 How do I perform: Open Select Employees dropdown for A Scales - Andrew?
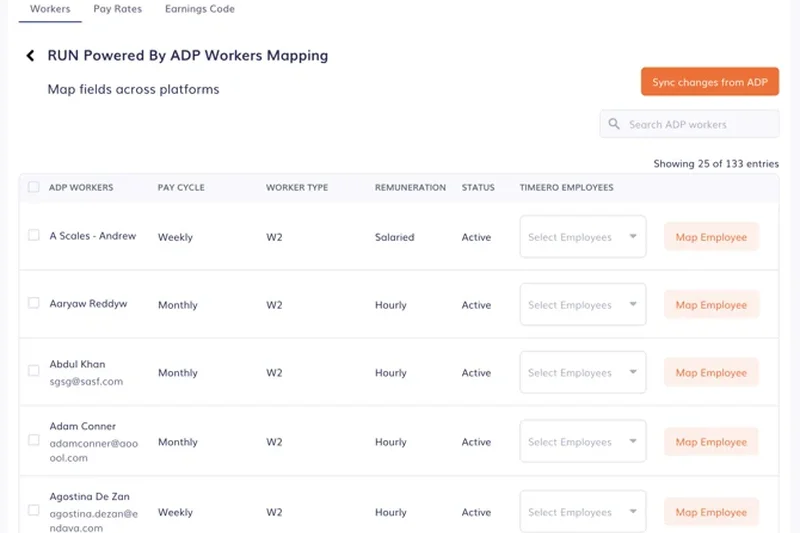click(582, 237)
